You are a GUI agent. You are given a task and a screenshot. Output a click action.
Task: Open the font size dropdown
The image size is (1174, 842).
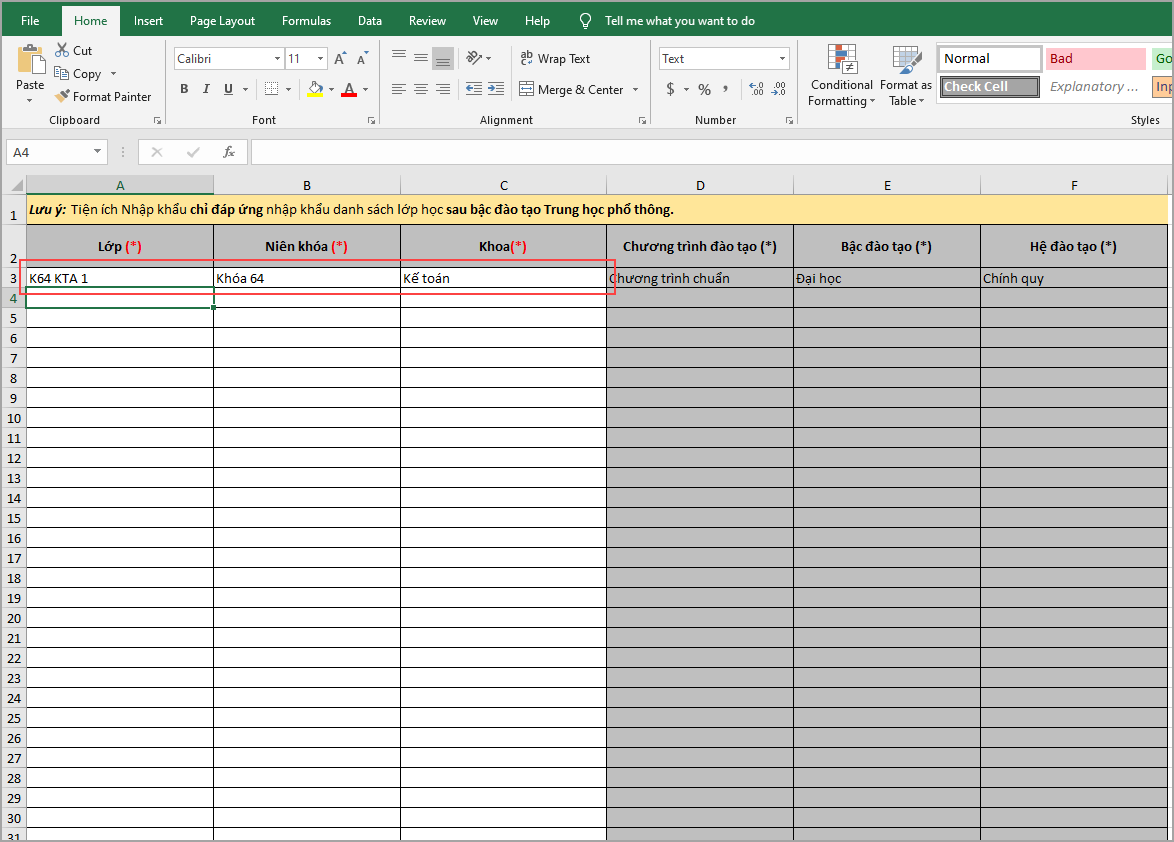(x=320, y=58)
